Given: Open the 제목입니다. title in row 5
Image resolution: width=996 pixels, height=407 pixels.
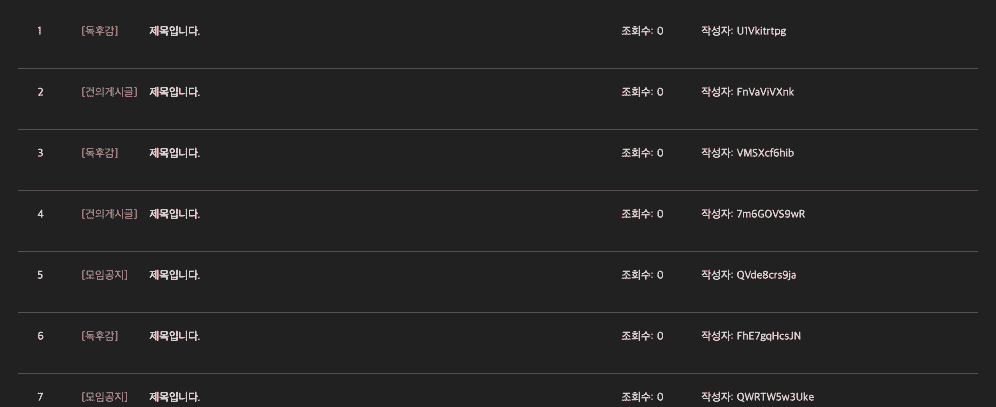Looking at the screenshot, I should pyautogui.click(x=174, y=275).
